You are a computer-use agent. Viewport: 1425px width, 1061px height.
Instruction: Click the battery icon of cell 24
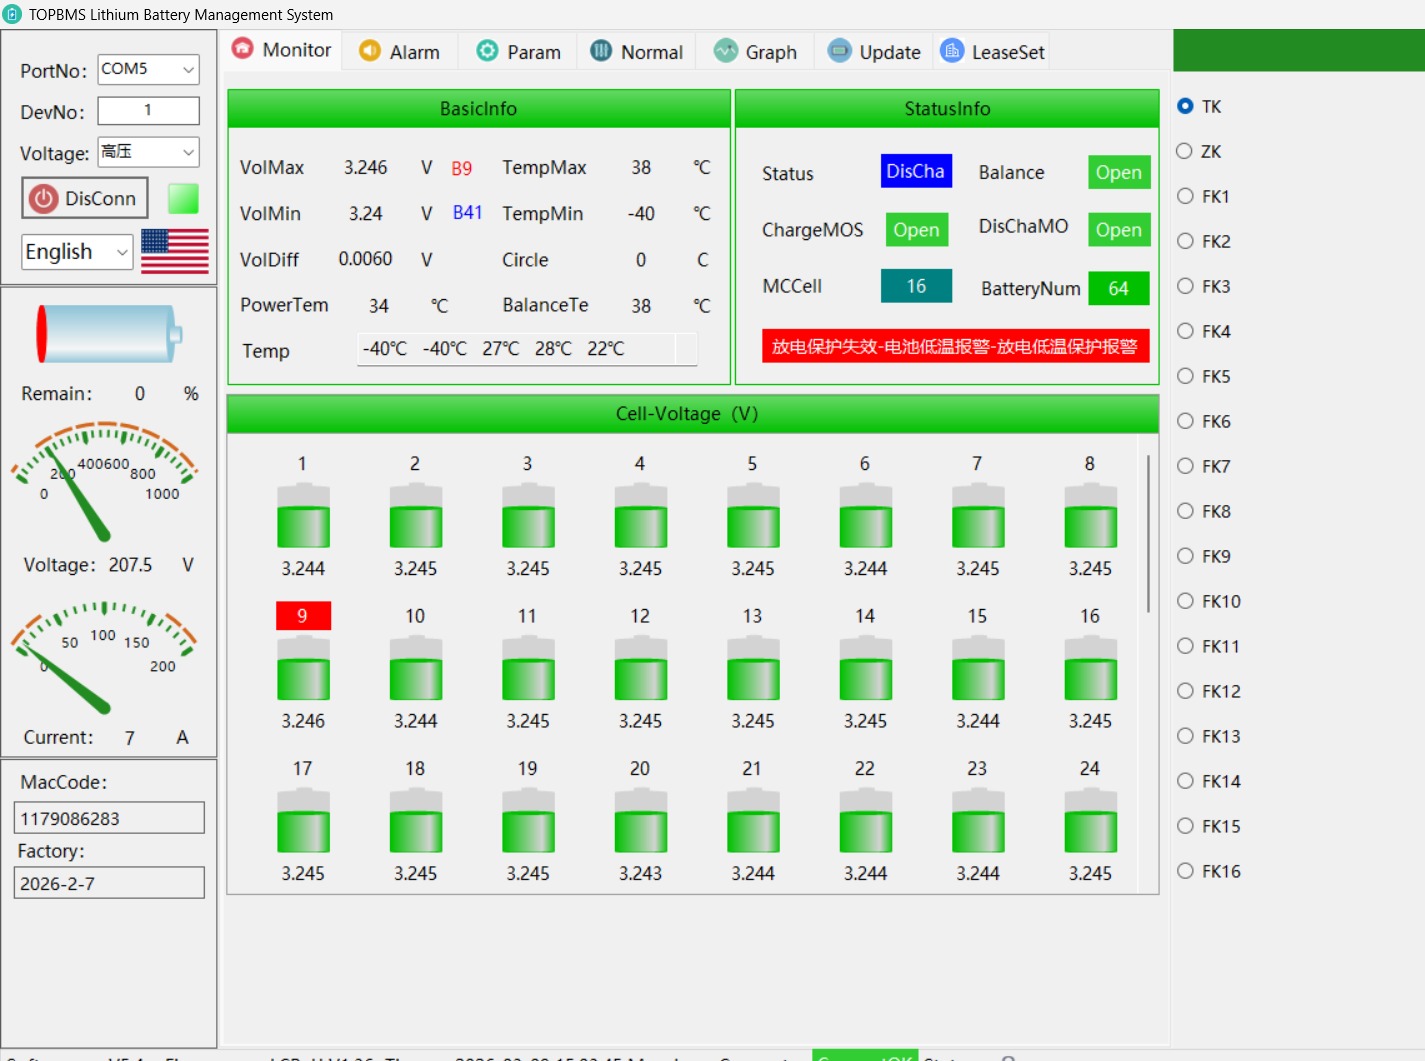coord(1090,820)
